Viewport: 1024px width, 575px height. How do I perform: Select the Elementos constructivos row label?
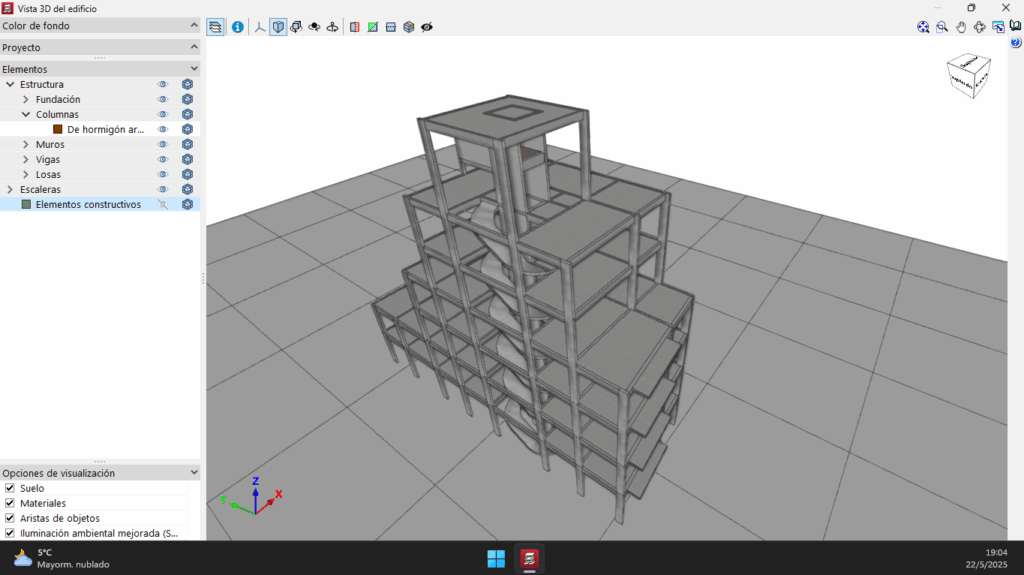[x=88, y=205]
